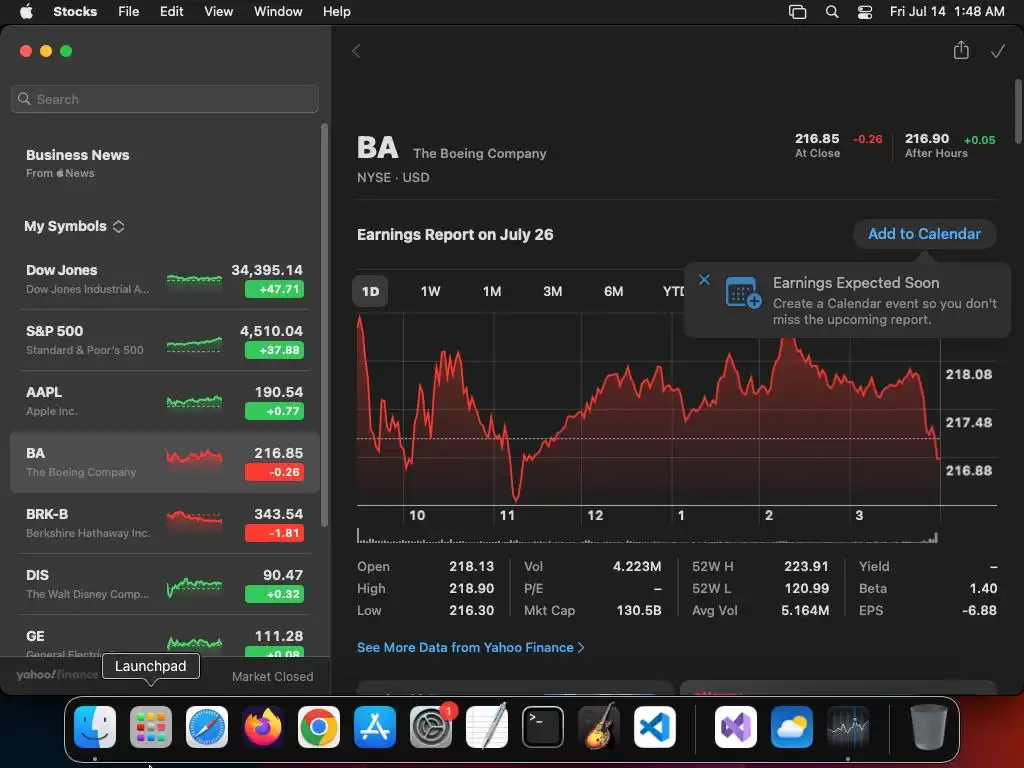The height and width of the screenshot is (768, 1024).
Task: Select the BRK-B symbol name
Action: click(47, 514)
